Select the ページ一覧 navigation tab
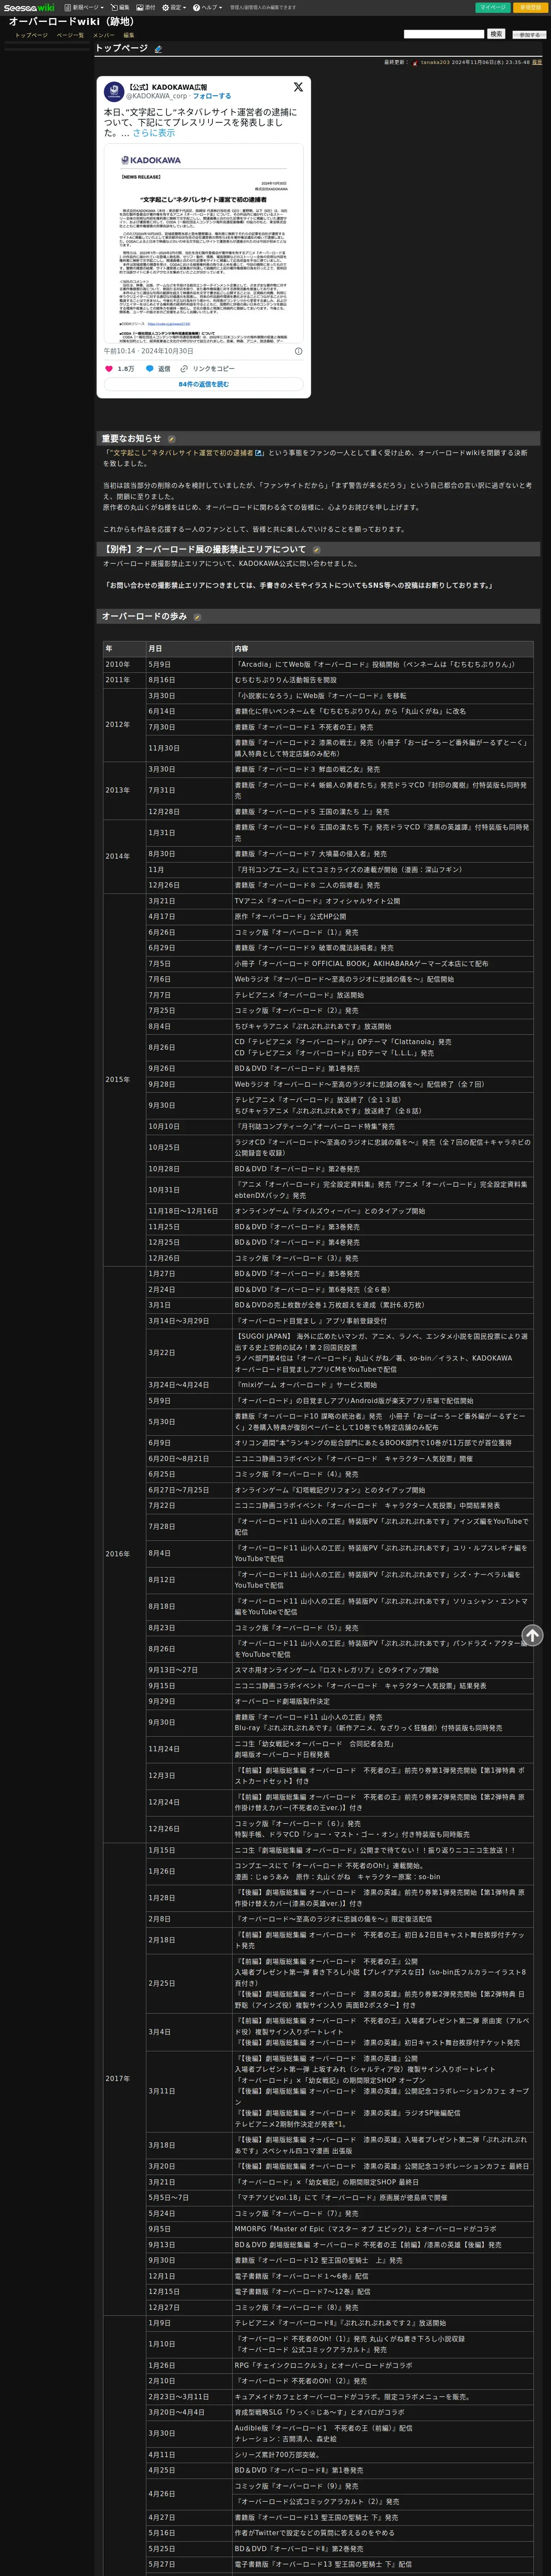551x2576 pixels. click(70, 35)
